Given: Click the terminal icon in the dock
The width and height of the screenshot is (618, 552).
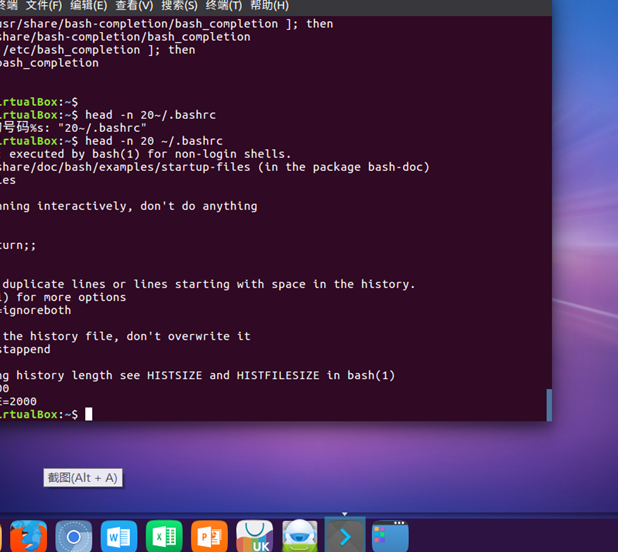Looking at the screenshot, I should pos(345,536).
